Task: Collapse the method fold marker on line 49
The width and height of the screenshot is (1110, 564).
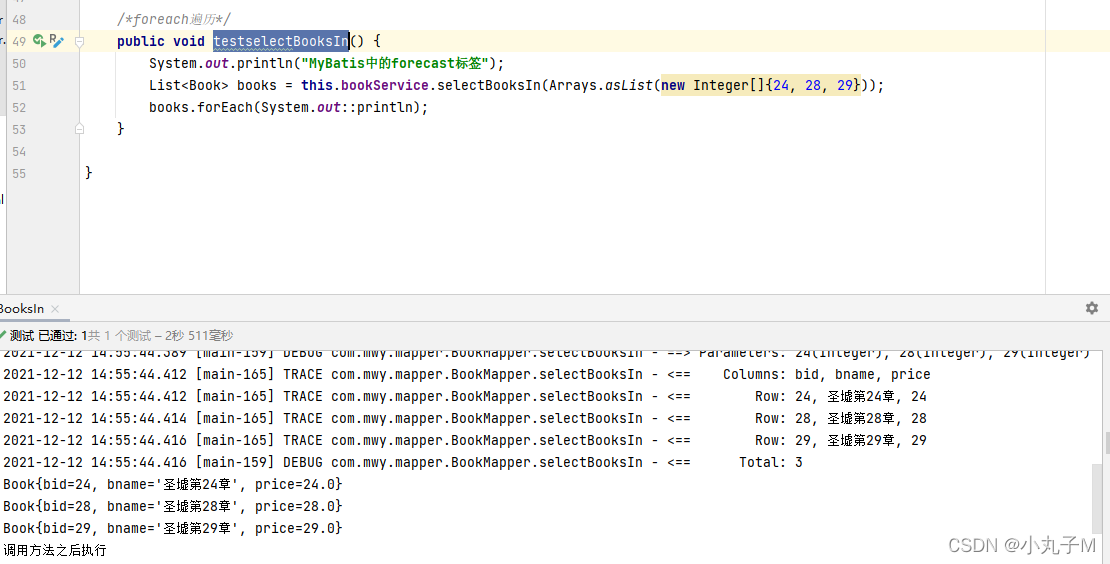Action: click(x=79, y=42)
